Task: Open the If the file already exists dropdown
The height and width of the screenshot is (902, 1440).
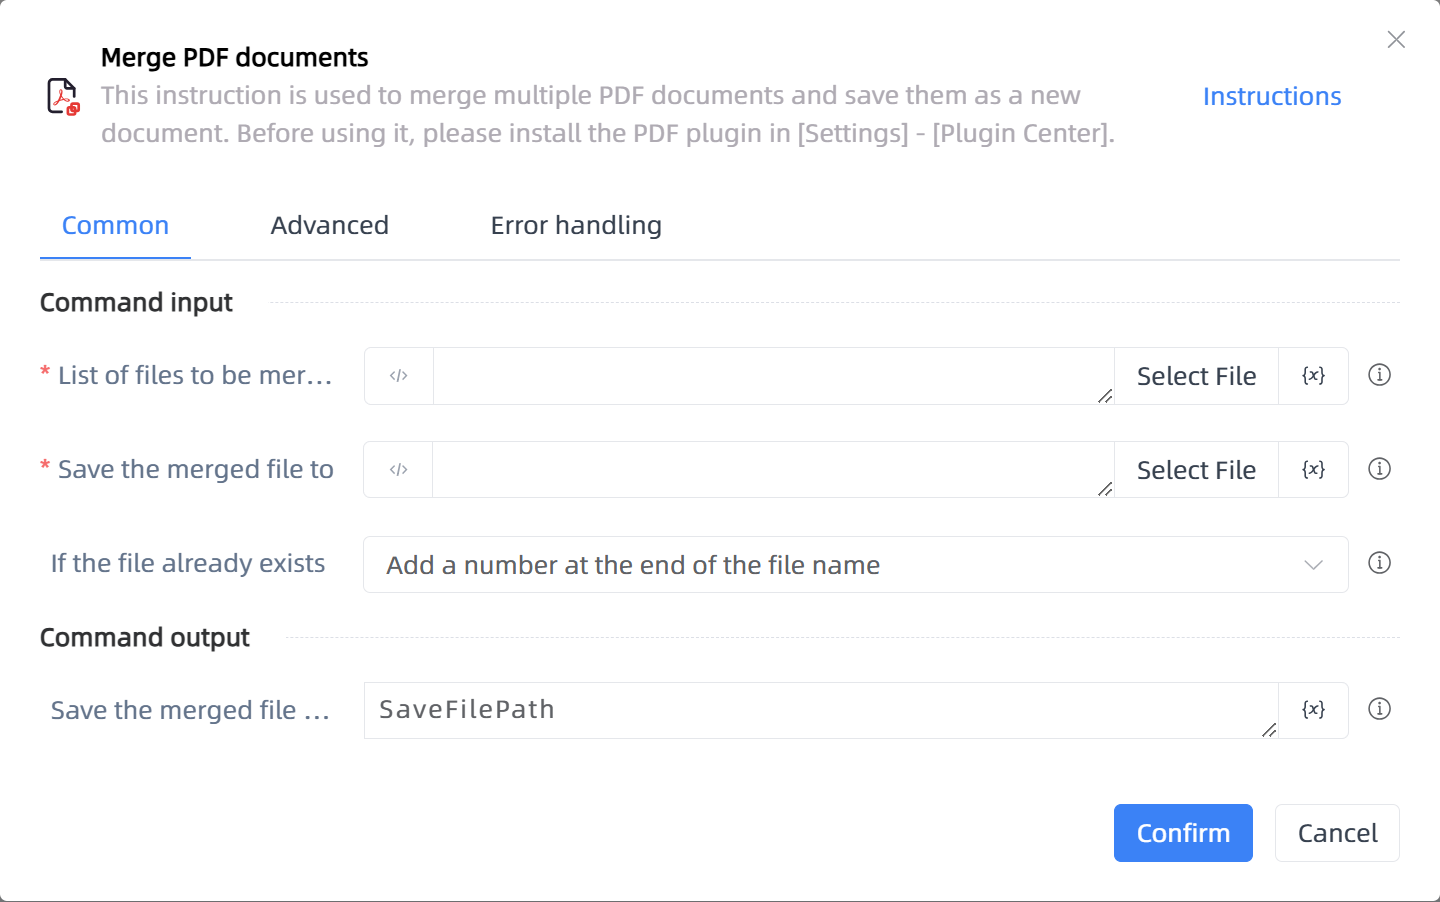Action: click(x=856, y=565)
